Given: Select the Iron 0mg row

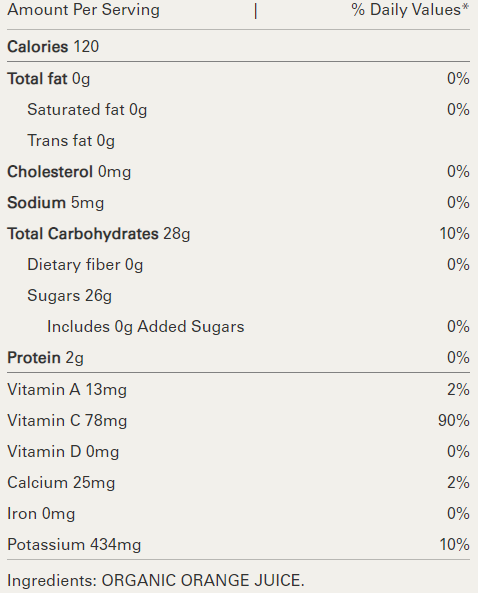Looking at the screenshot, I should tap(238, 514).
